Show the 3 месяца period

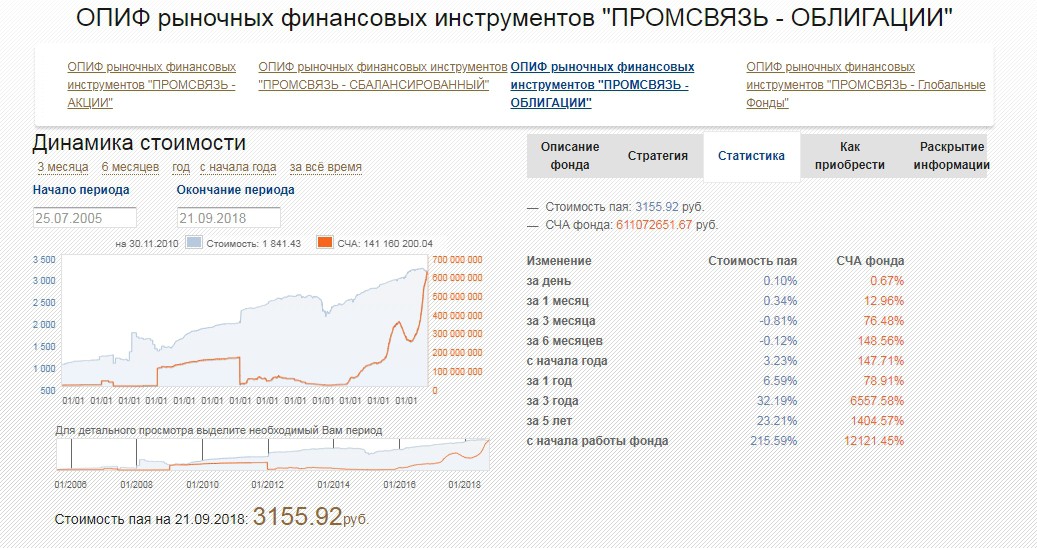point(61,167)
